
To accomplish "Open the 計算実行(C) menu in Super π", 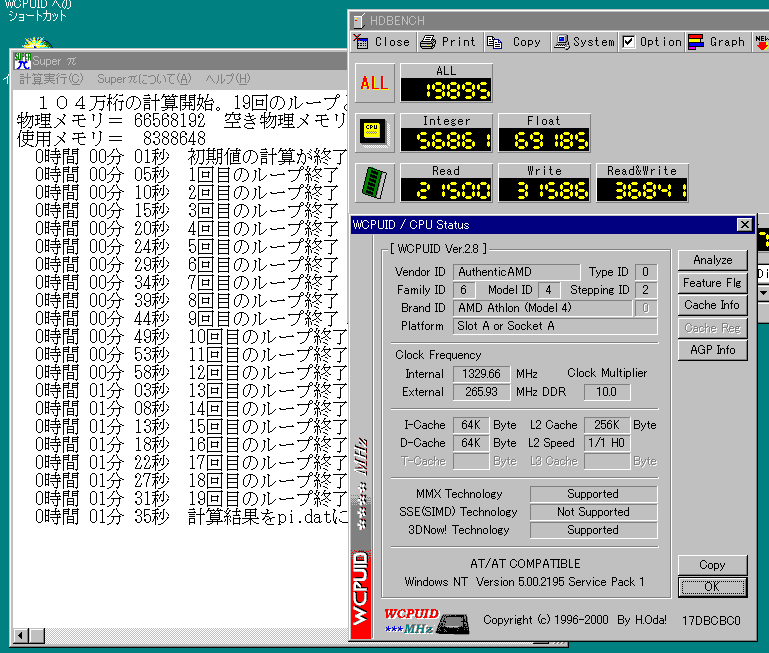I will tap(51, 79).
